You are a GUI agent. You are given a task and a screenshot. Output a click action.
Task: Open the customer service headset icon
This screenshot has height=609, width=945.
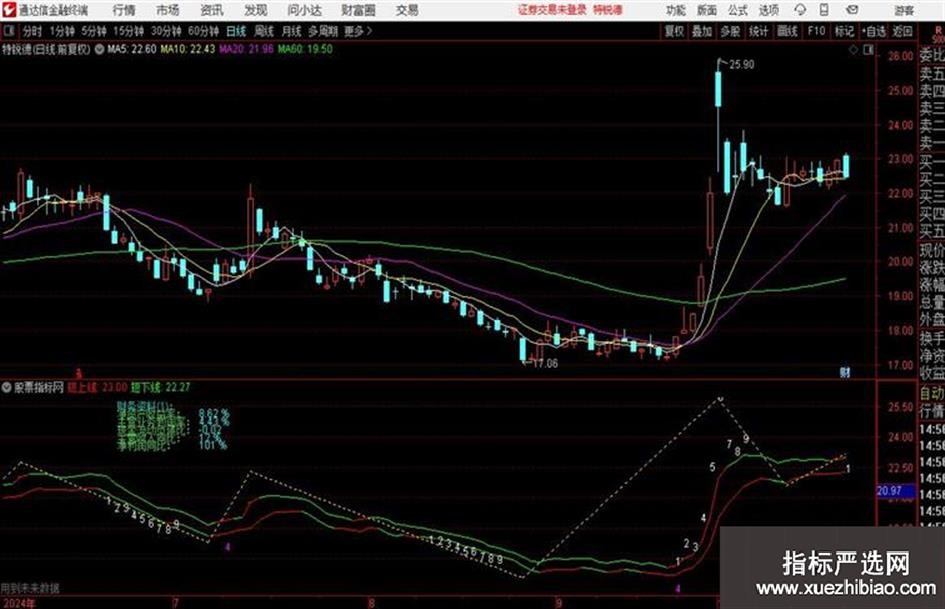800,10
